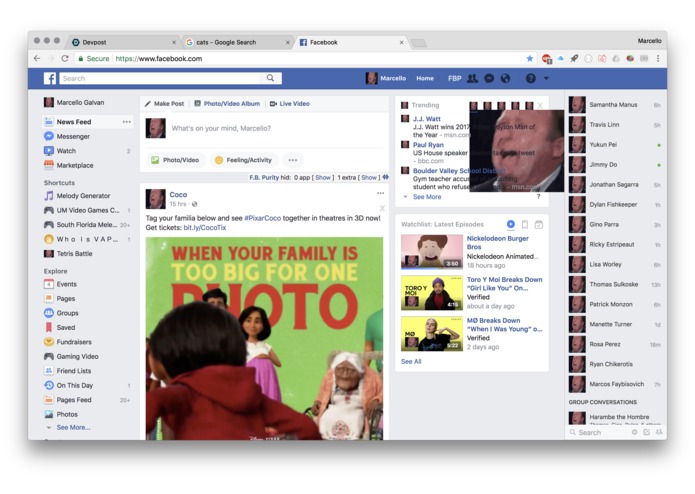The image size is (695, 494).
Task: Click Show link for 0 app hidden
Action: (x=323, y=178)
